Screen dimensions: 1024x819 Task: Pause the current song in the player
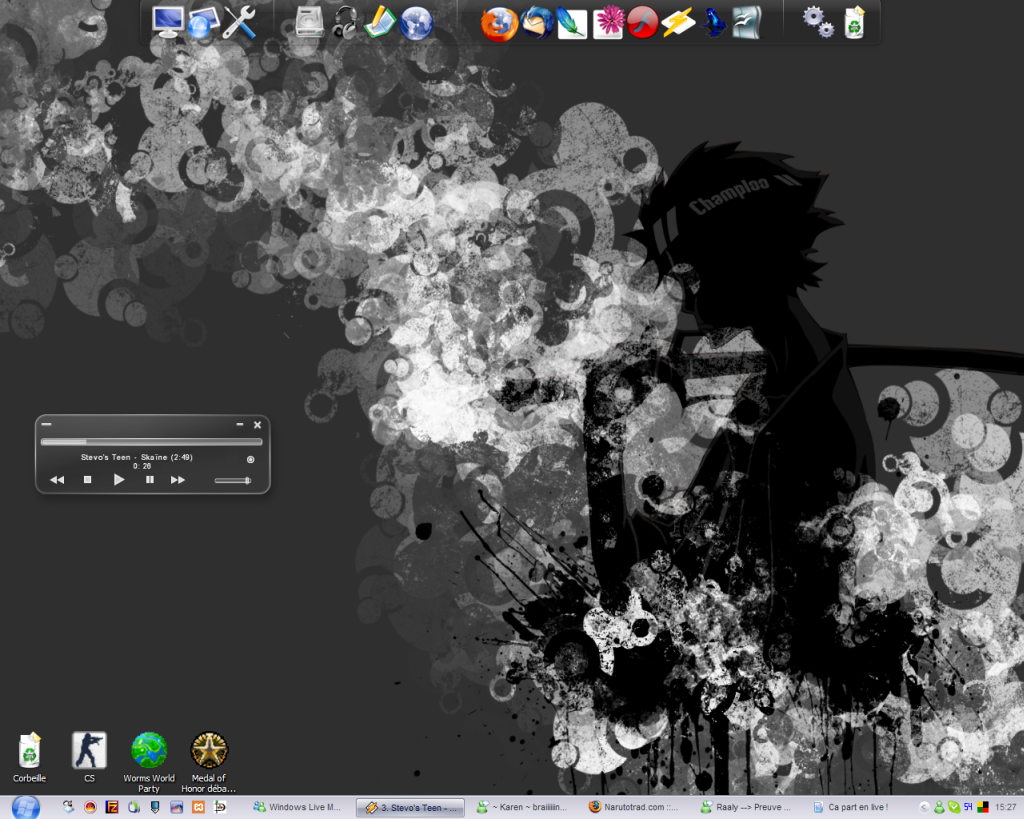[x=150, y=479]
